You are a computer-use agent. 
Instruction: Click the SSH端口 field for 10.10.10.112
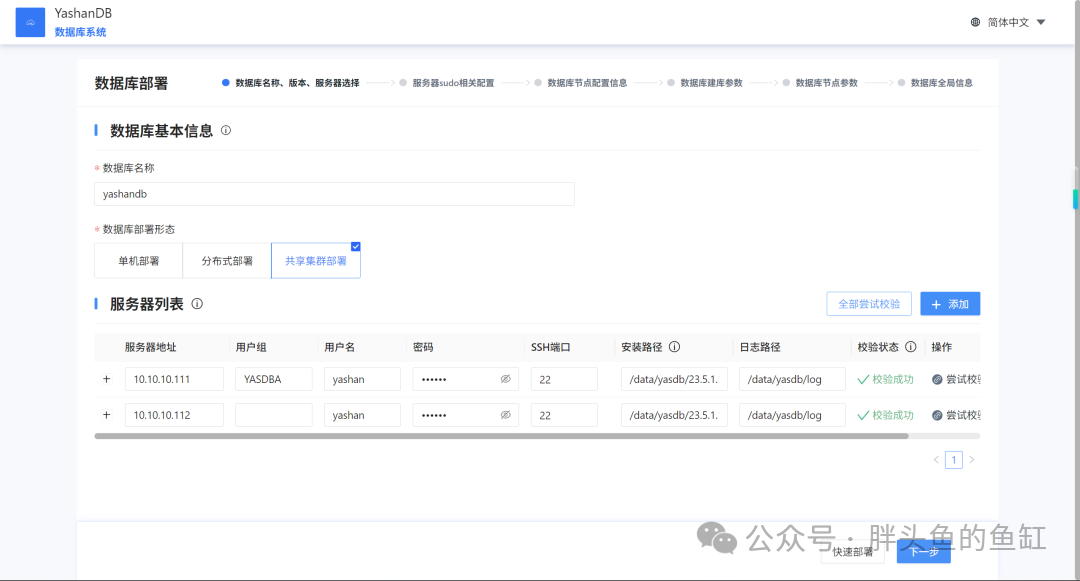click(x=564, y=415)
